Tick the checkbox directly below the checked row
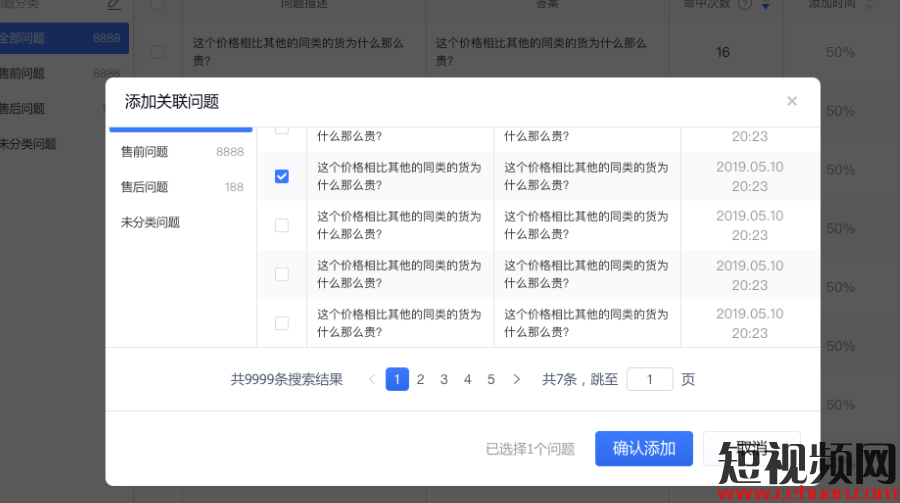The width and height of the screenshot is (900, 503). coord(282,225)
